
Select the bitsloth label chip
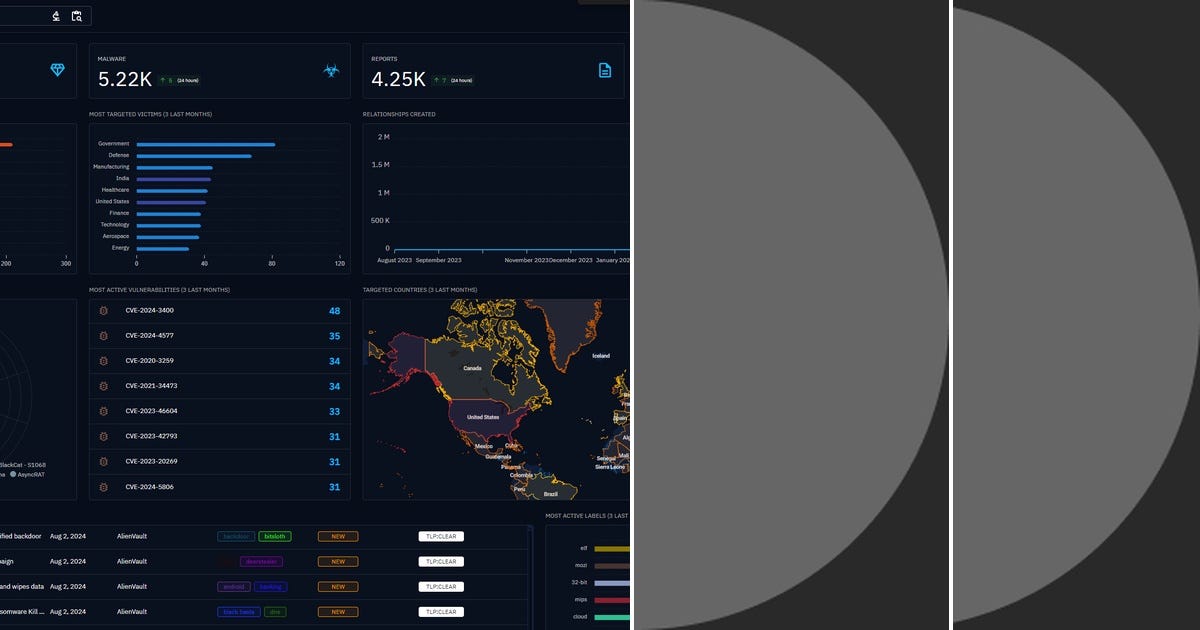pyautogui.click(x=274, y=536)
